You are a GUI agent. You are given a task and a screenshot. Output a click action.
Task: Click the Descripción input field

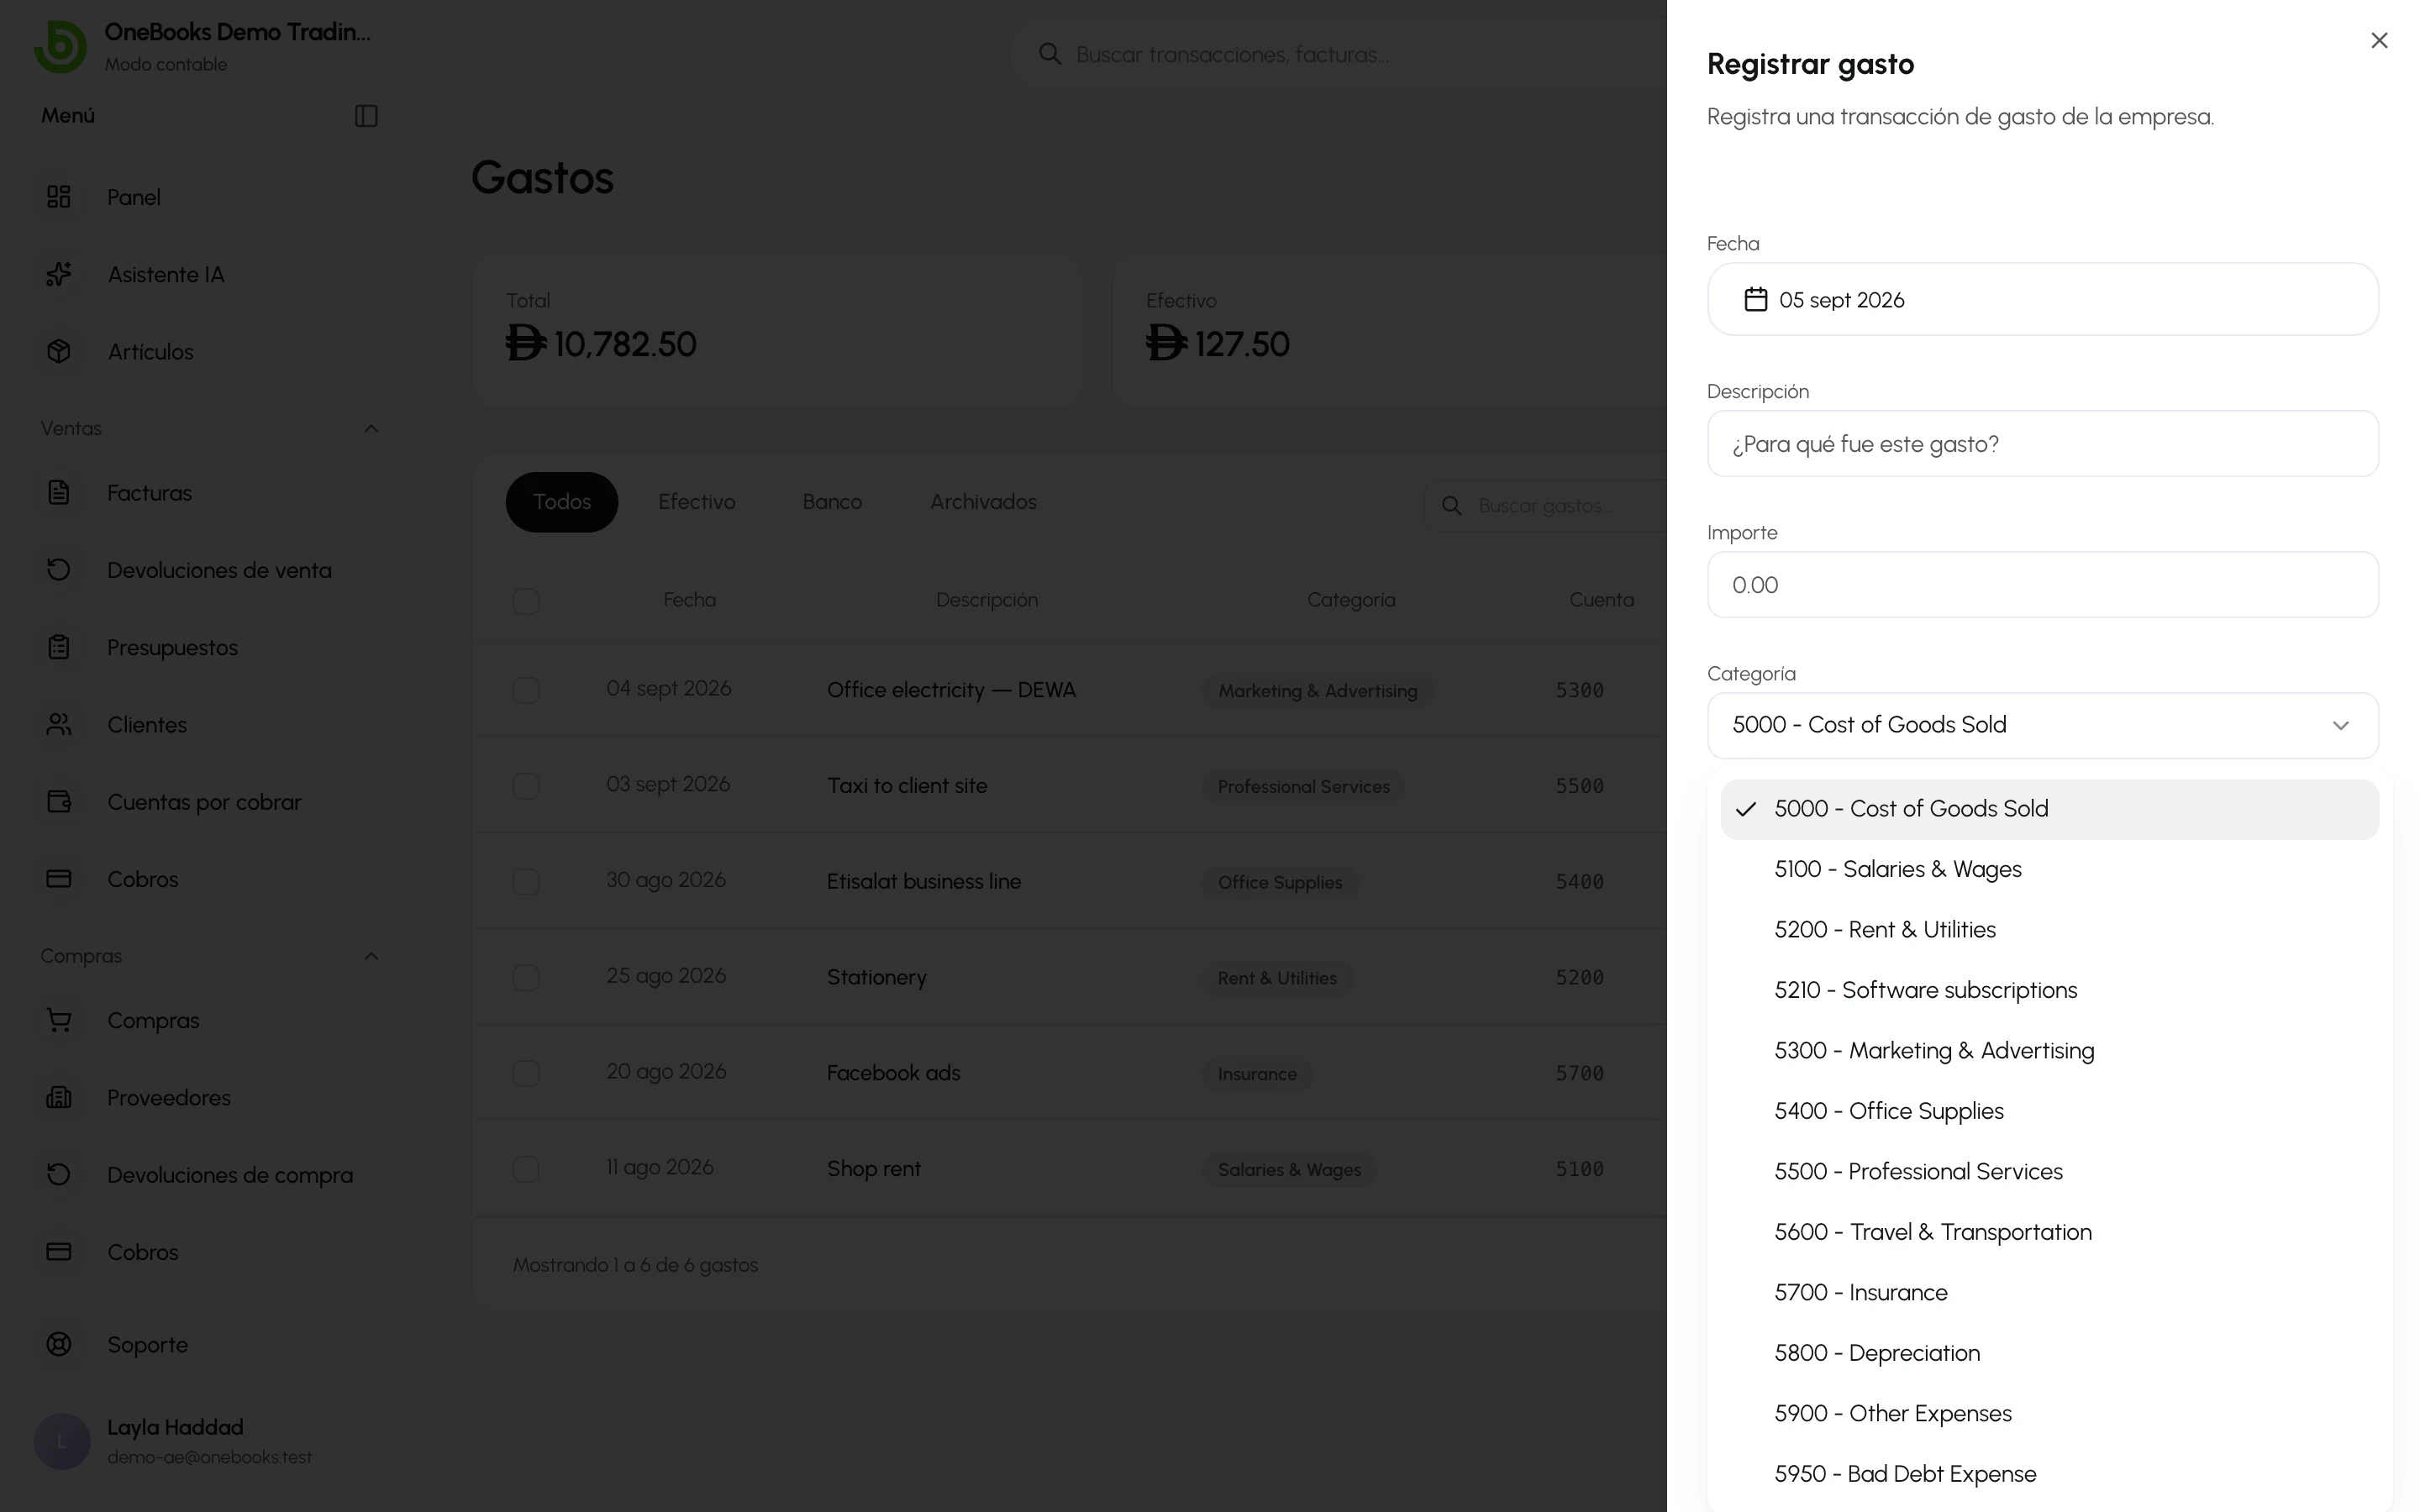click(2042, 444)
